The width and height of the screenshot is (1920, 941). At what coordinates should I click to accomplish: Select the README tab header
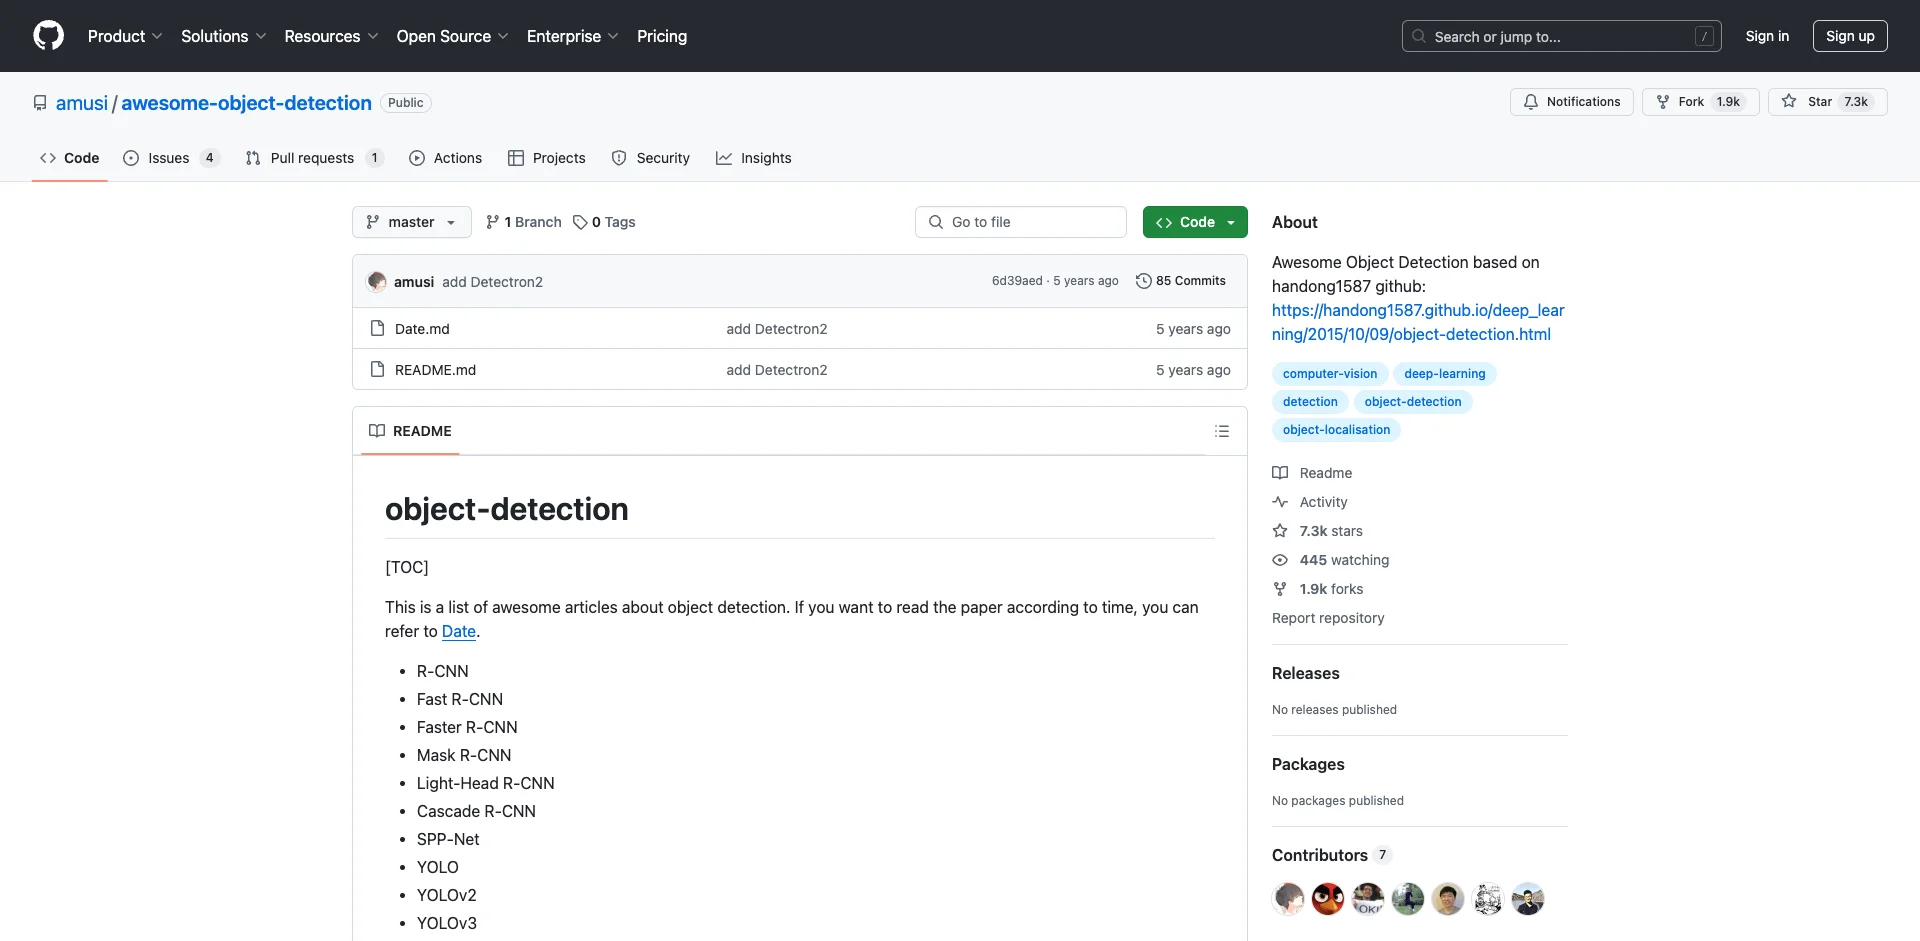pyautogui.click(x=410, y=431)
